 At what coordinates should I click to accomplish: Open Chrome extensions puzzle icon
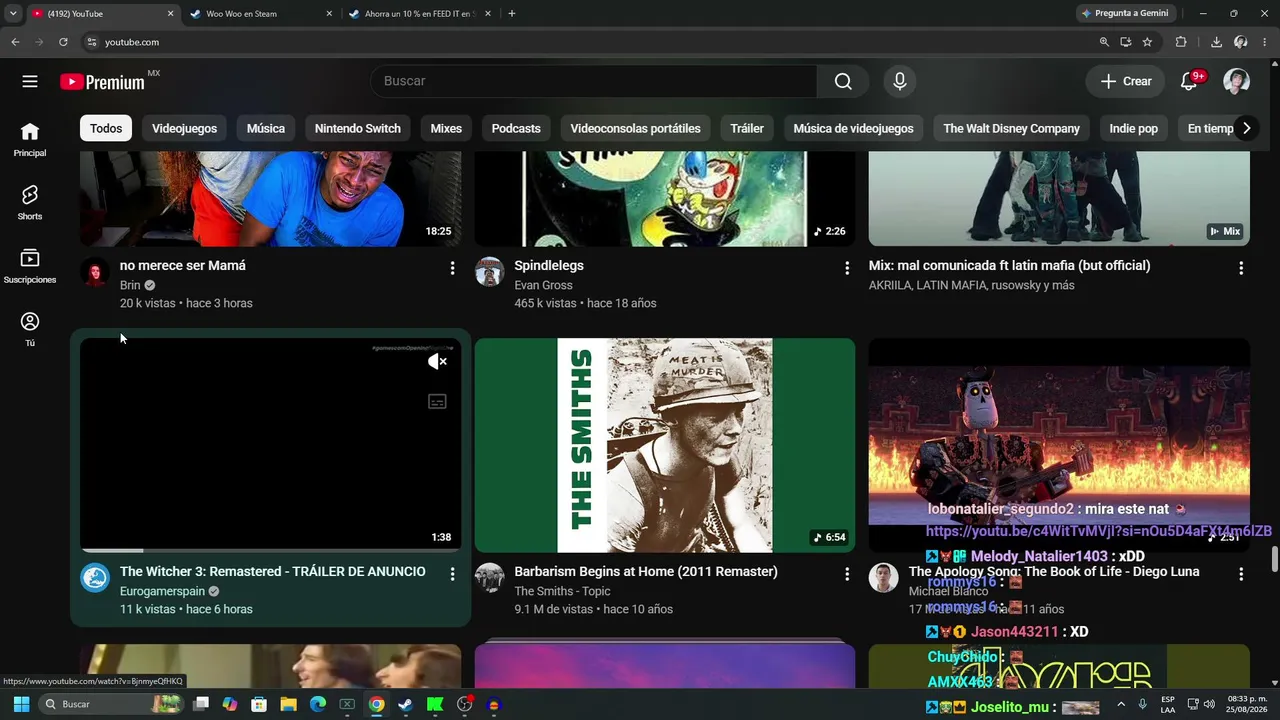(x=1181, y=42)
